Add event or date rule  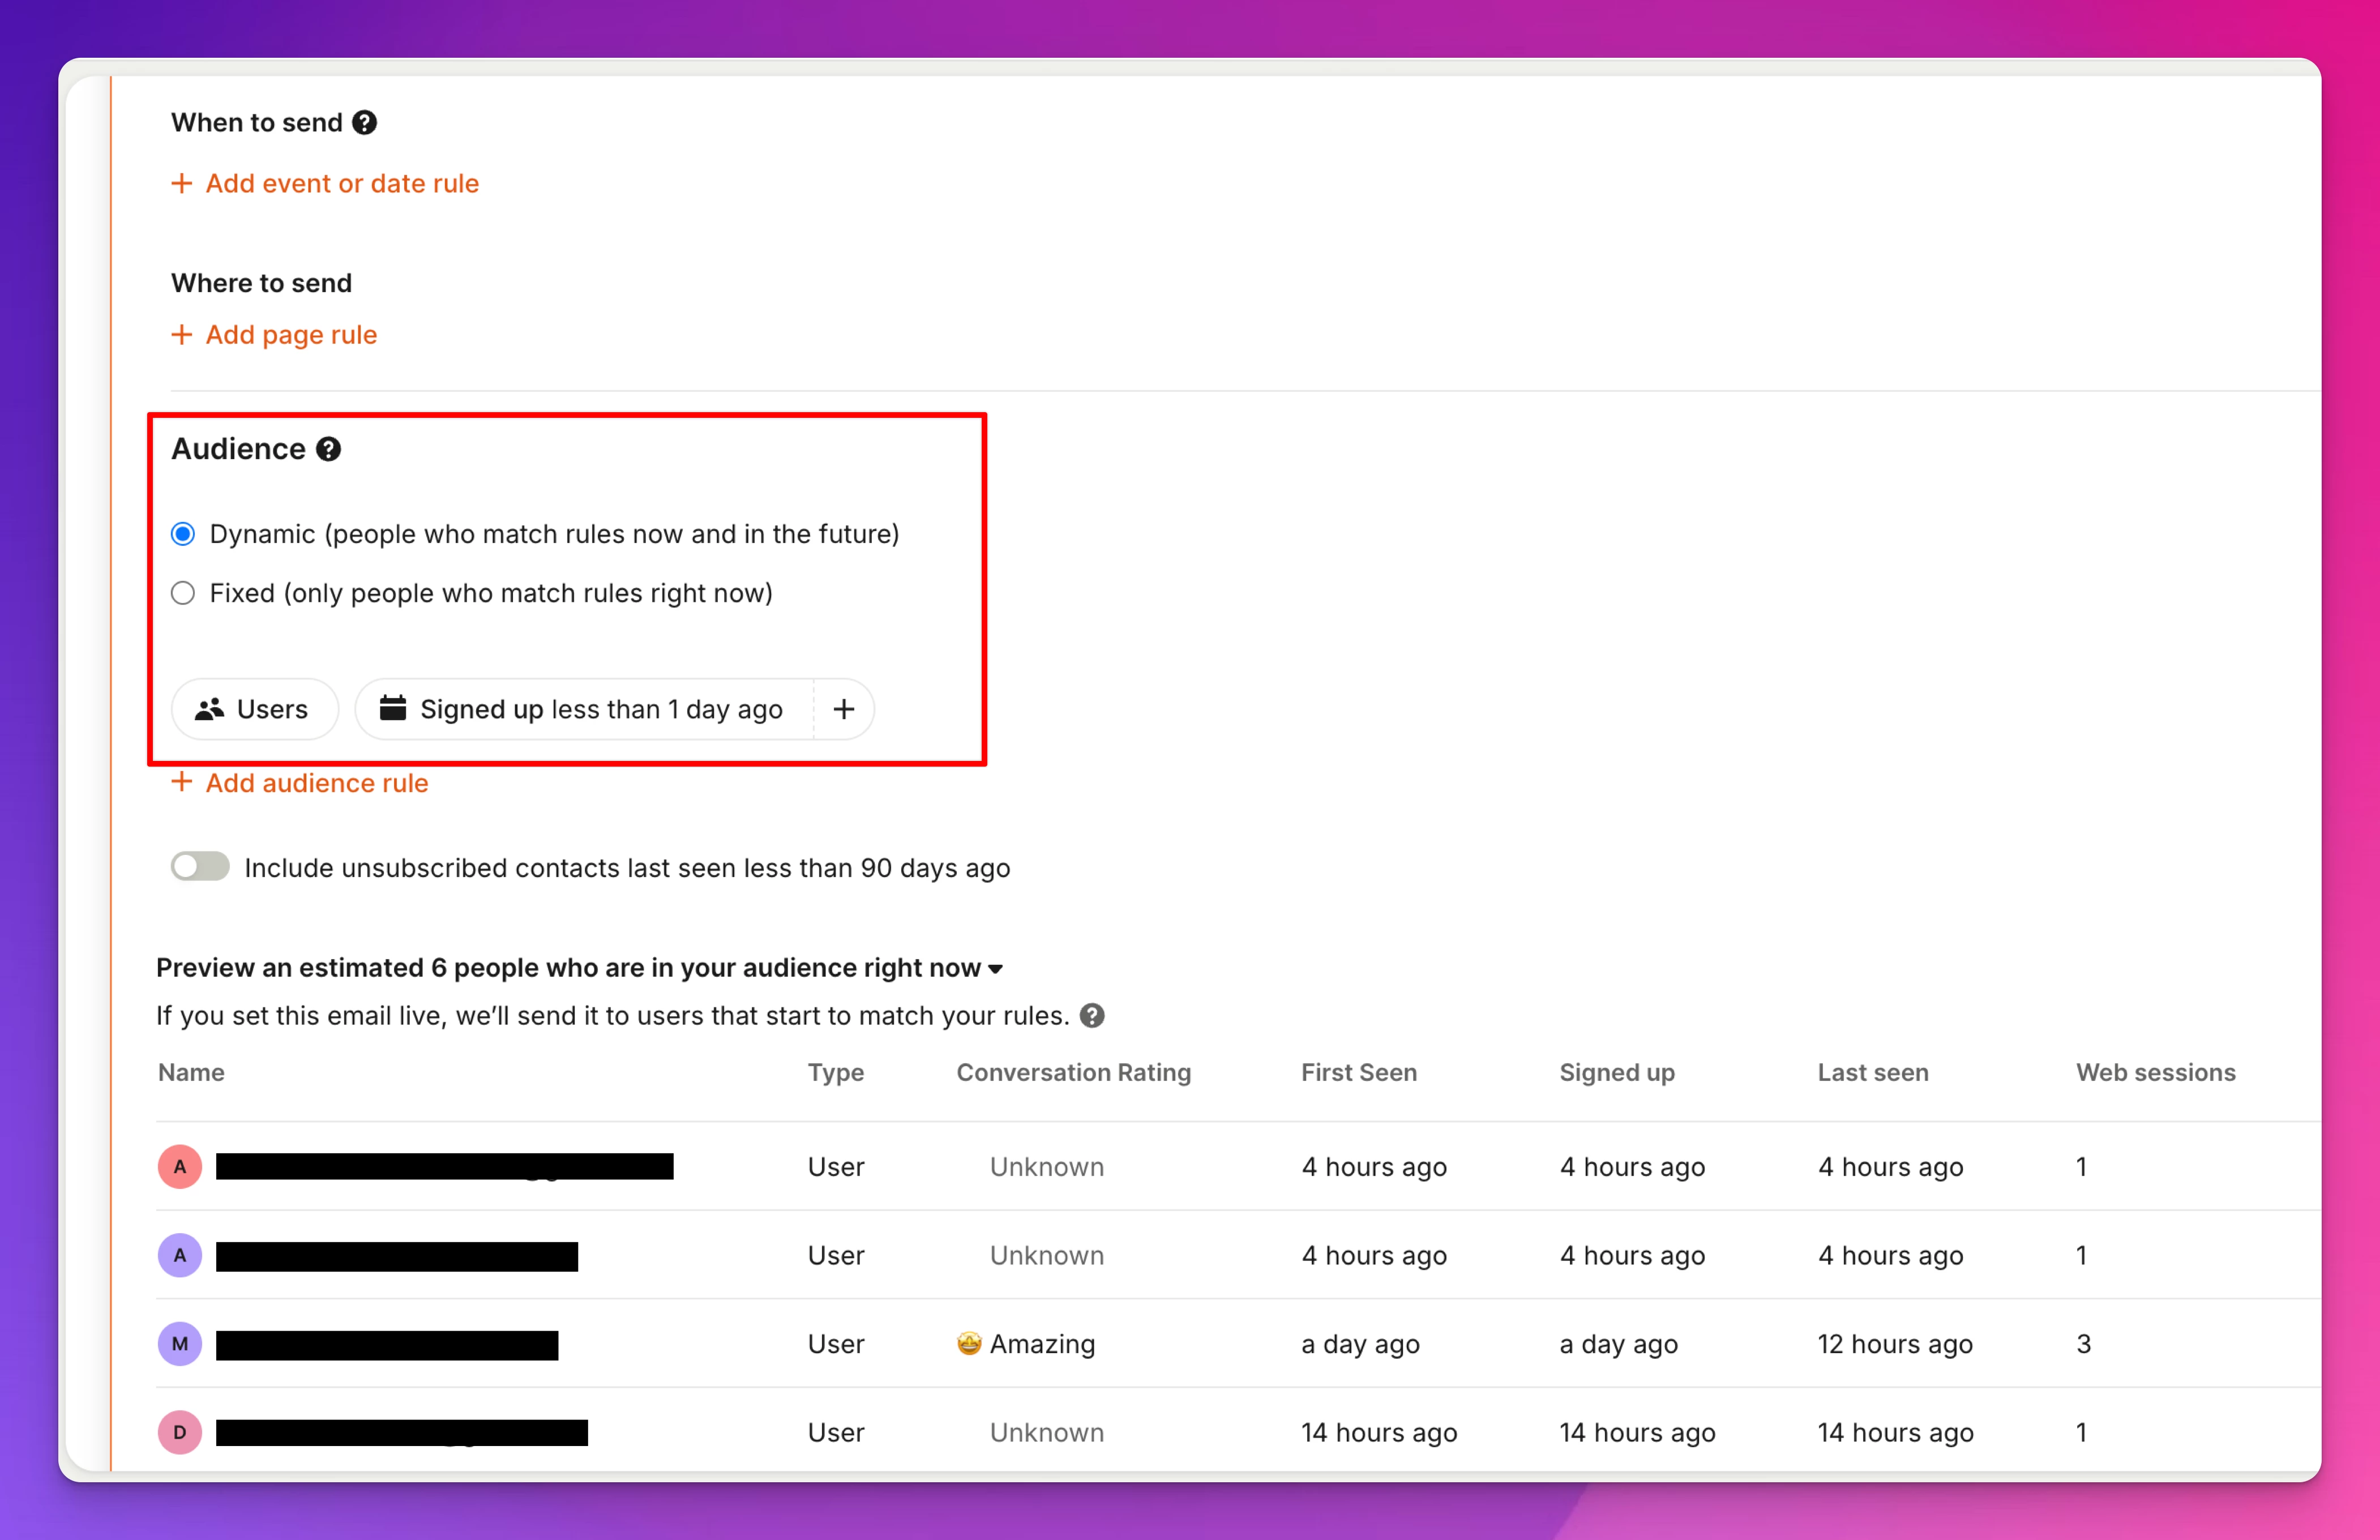[325, 183]
